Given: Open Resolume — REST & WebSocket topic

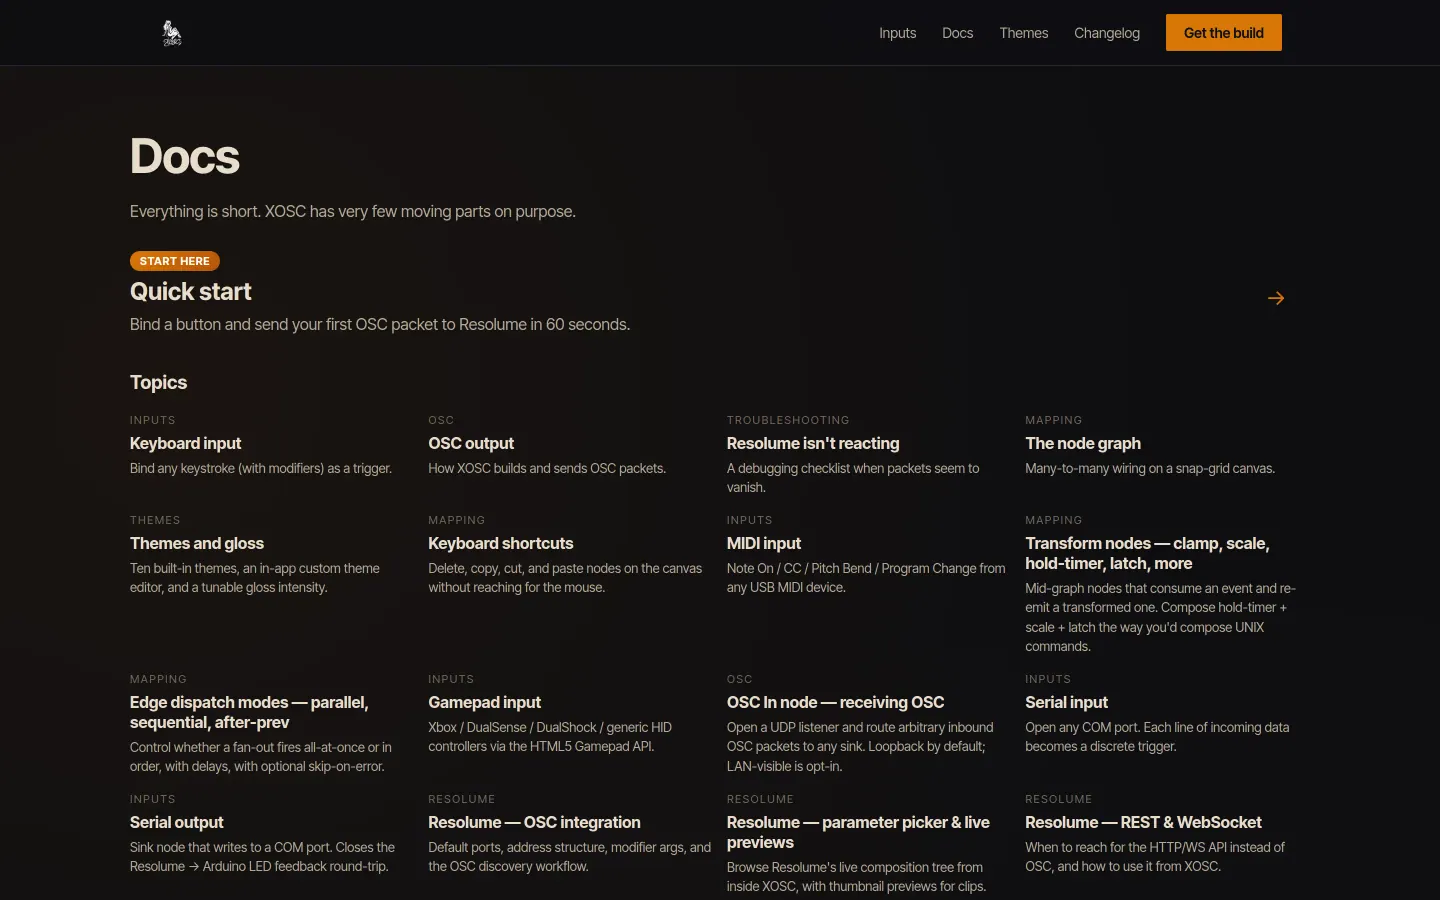Looking at the screenshot, I should click(1143, 822).
